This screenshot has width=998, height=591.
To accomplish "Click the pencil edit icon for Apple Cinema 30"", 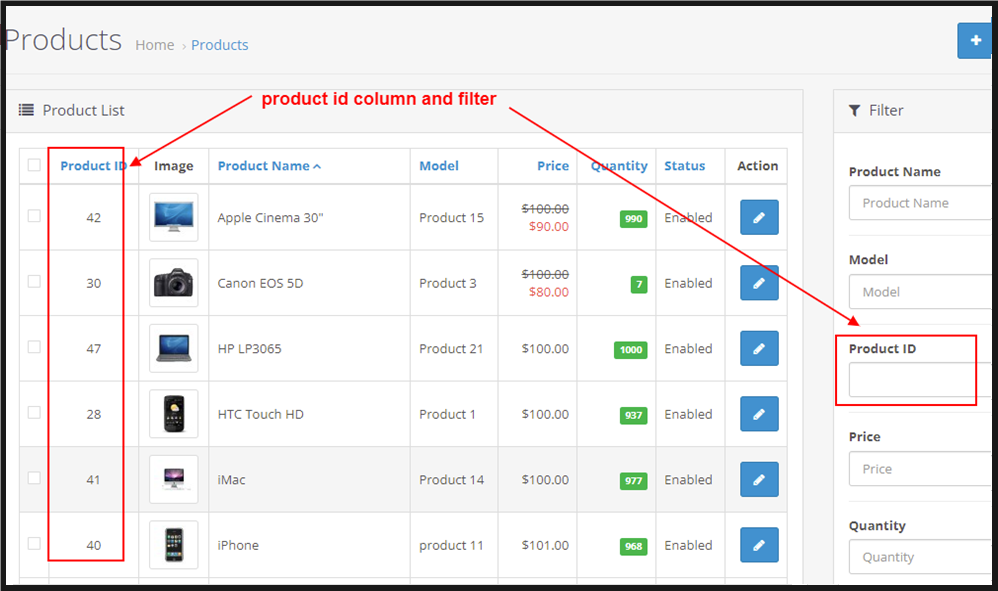I will 759,217.
